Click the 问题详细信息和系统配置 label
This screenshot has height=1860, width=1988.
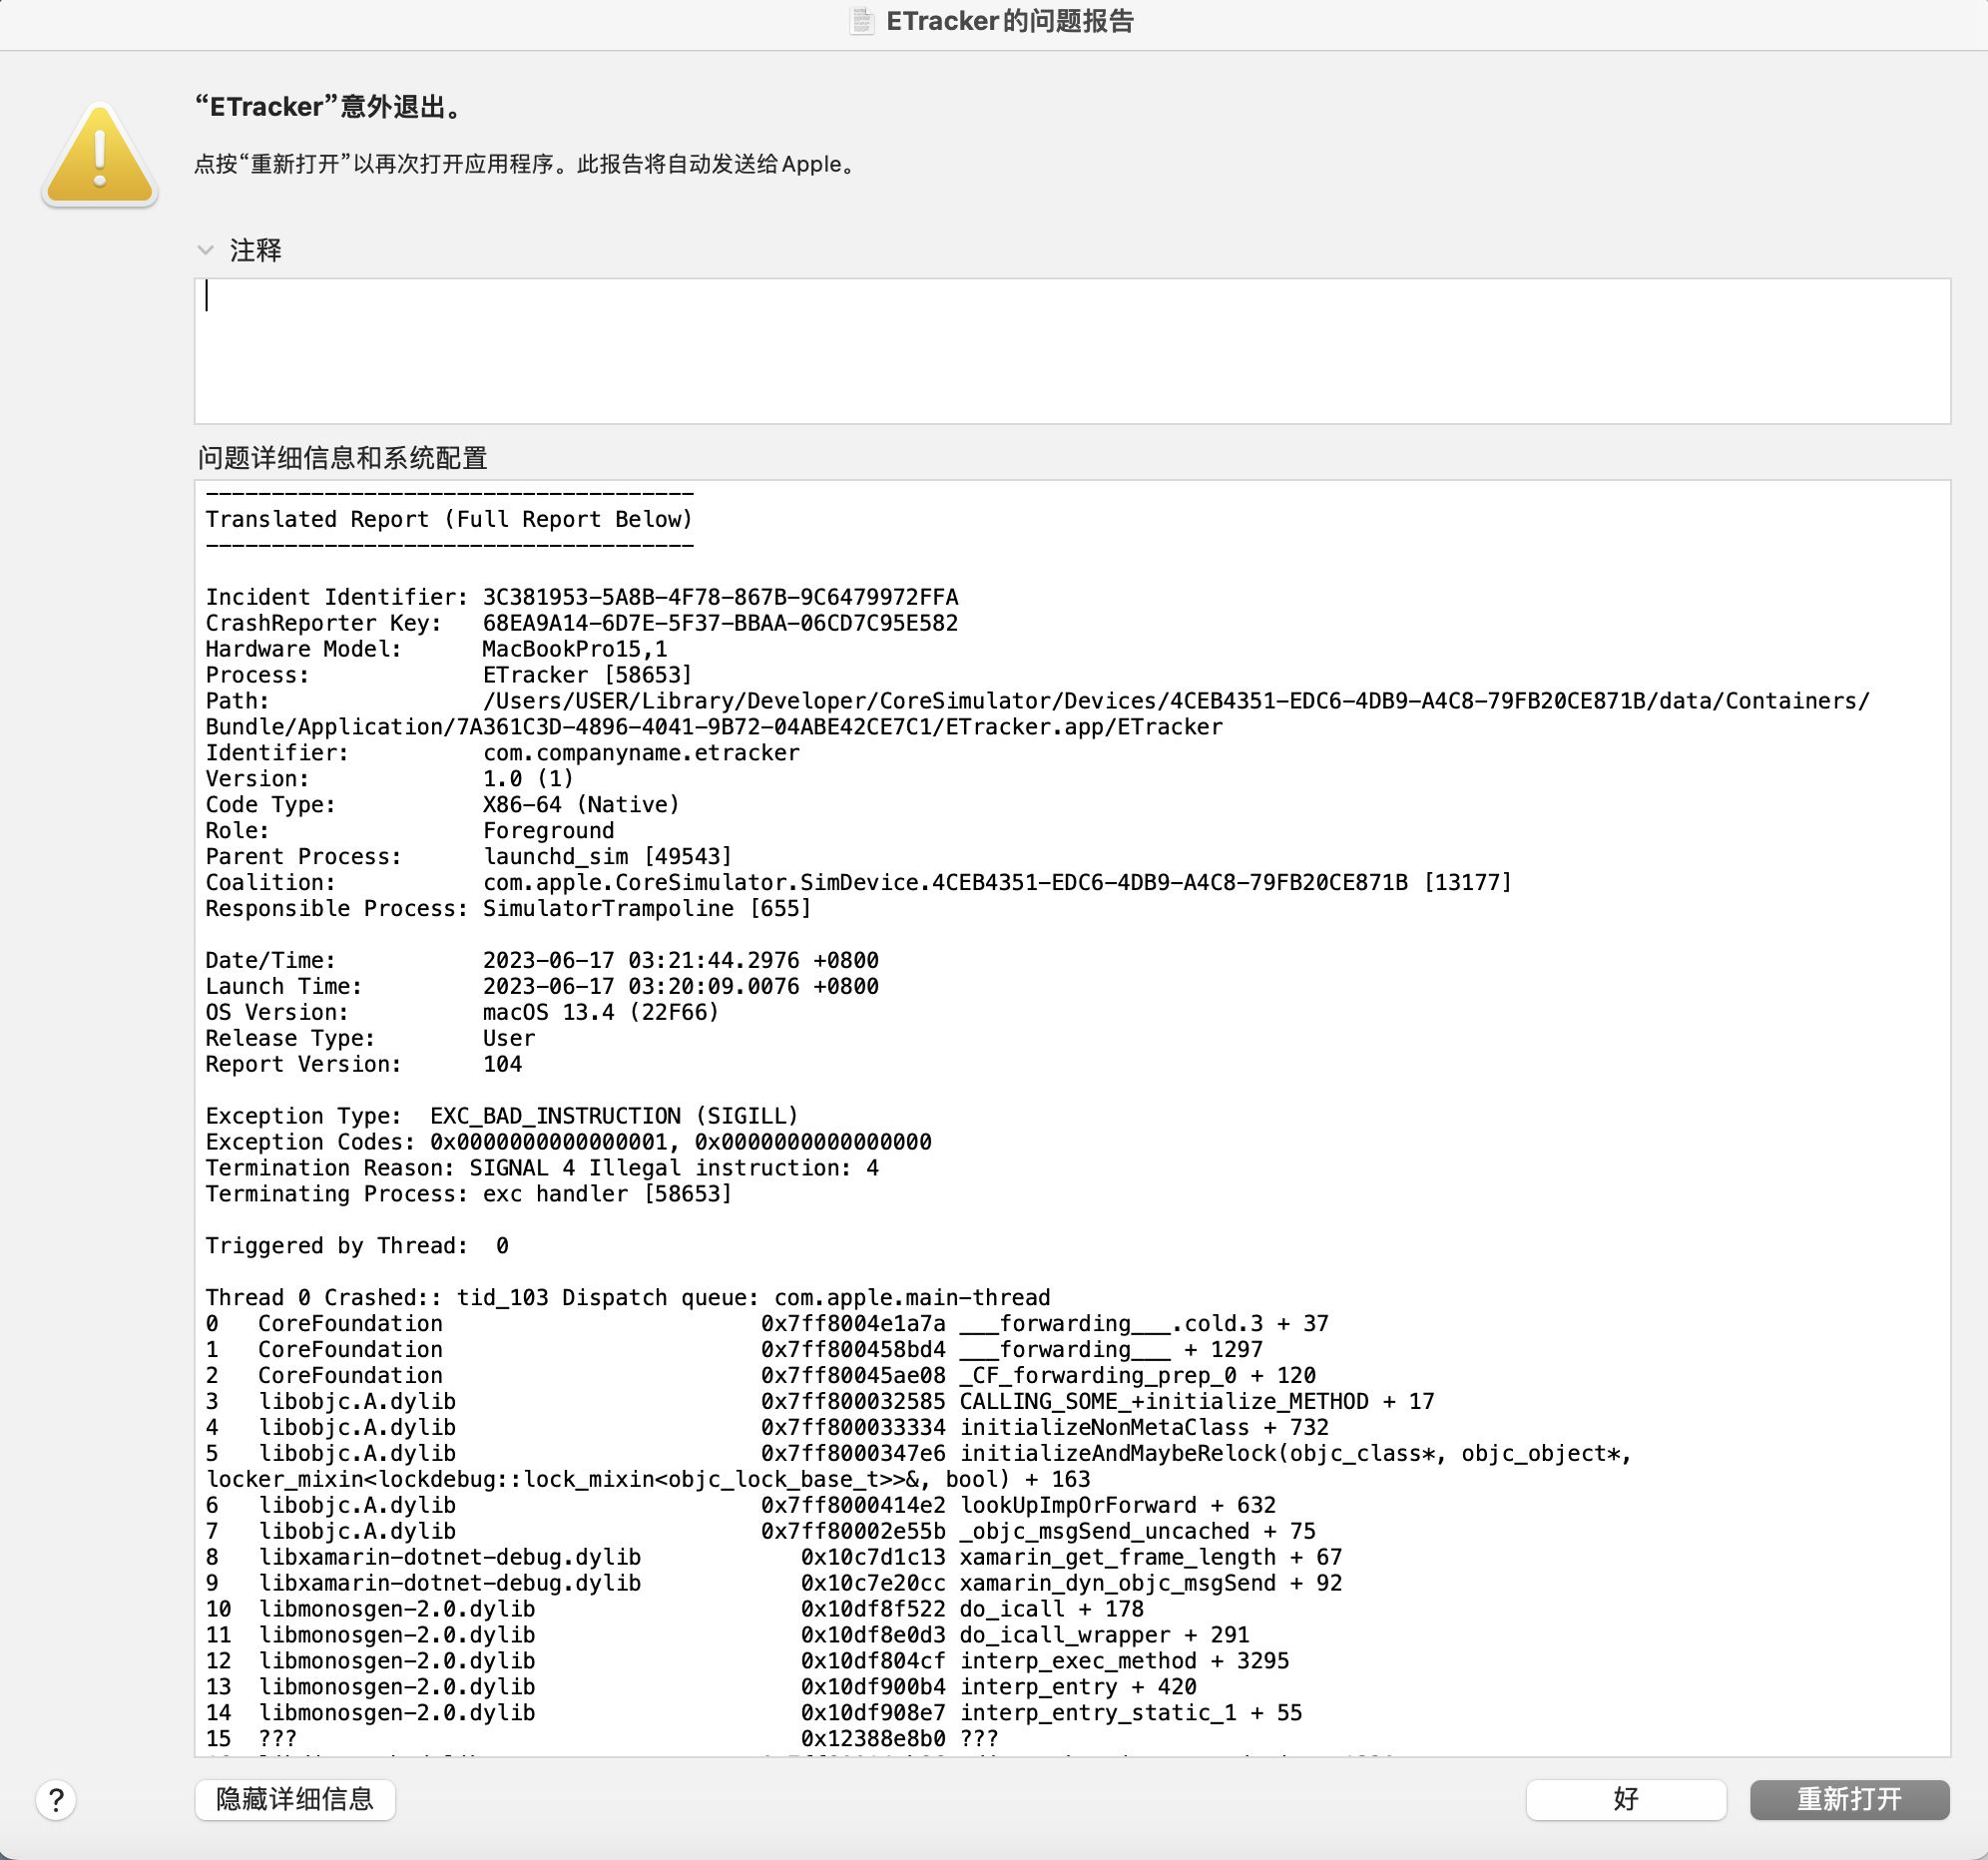tap(342, 458)
